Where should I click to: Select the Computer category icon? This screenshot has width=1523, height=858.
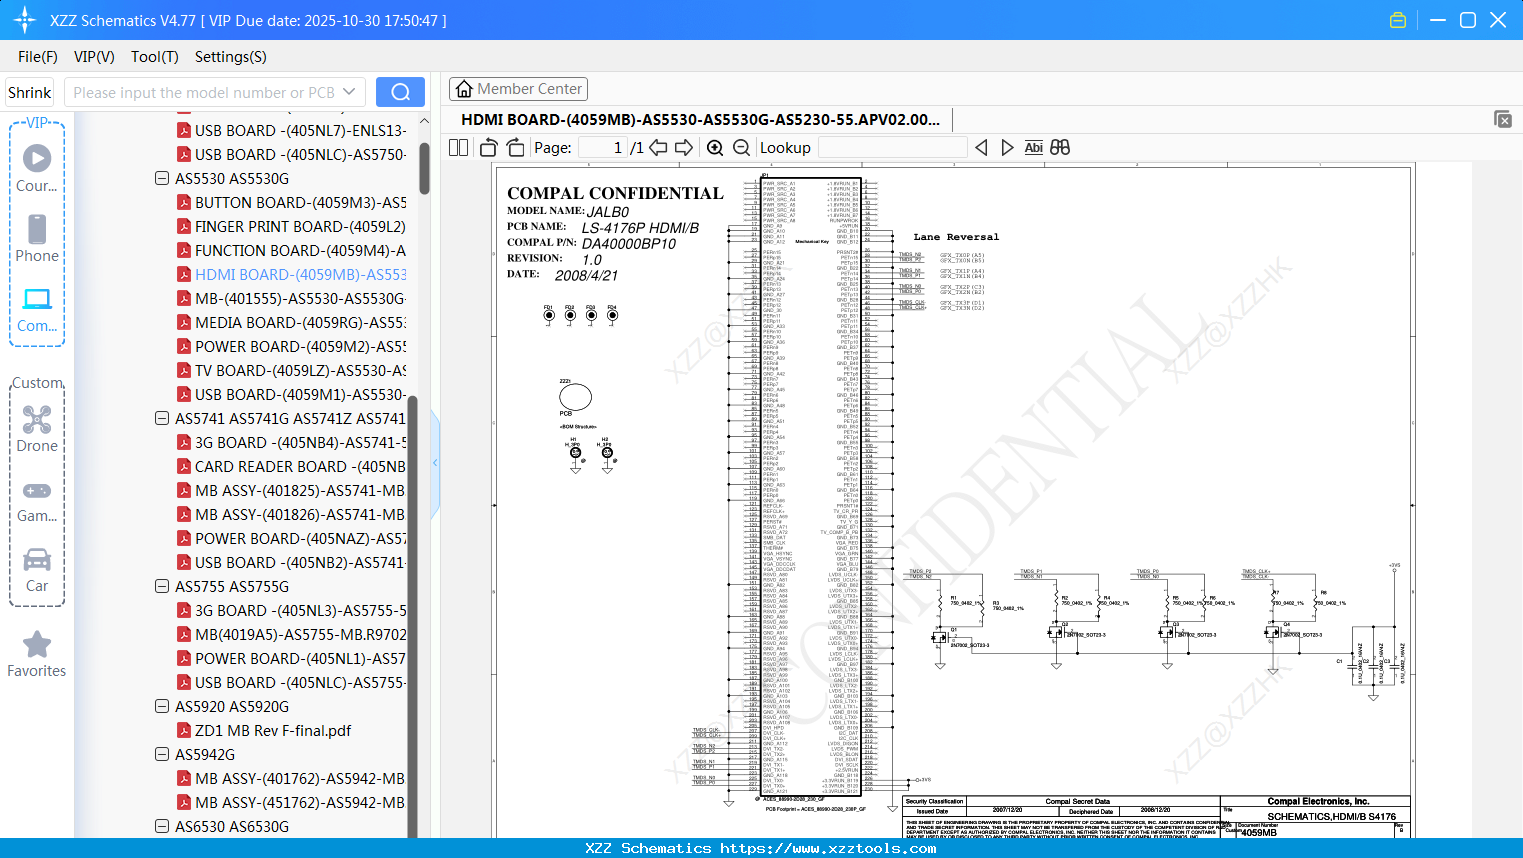(37, 309)
